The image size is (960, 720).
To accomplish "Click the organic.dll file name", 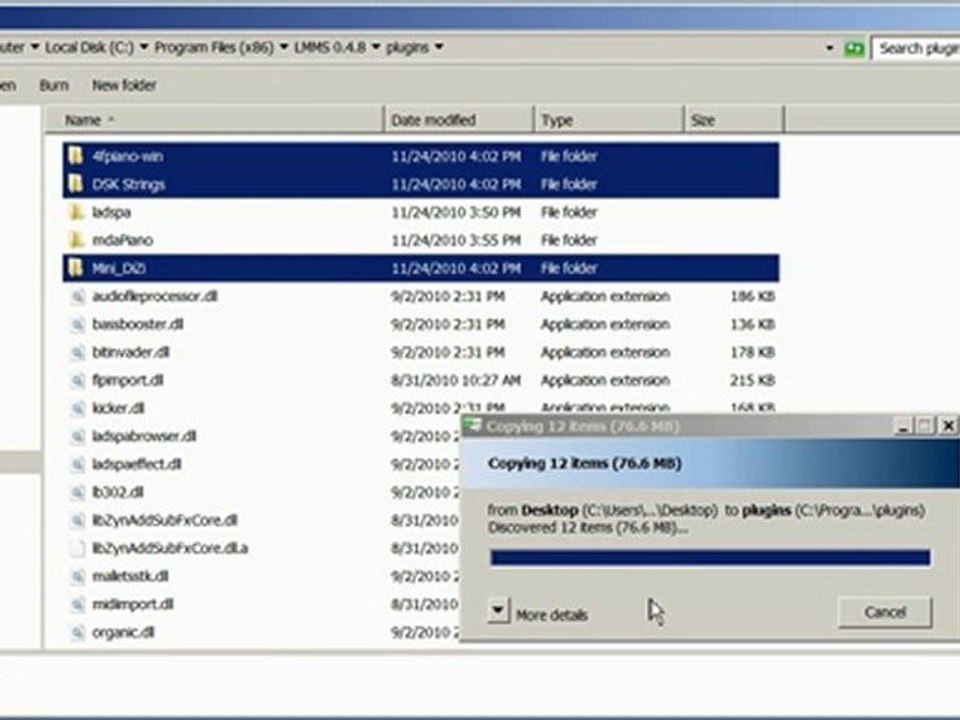I will 123,632.
